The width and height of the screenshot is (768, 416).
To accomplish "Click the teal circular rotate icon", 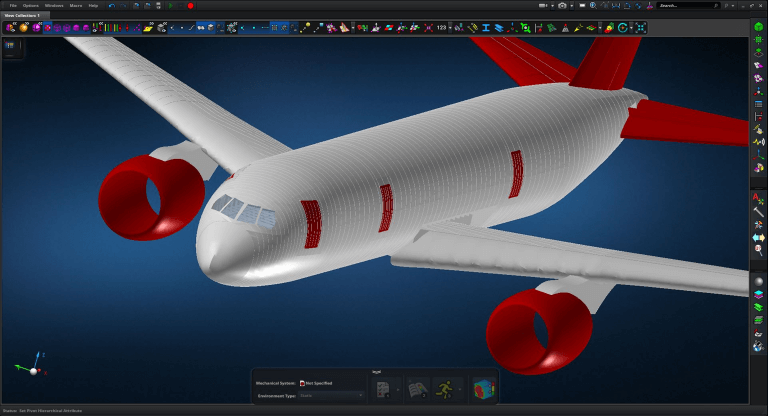I will (623, 28).
